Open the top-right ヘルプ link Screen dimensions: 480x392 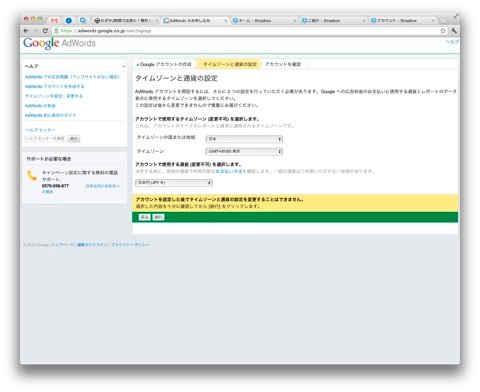click(452, 42)
